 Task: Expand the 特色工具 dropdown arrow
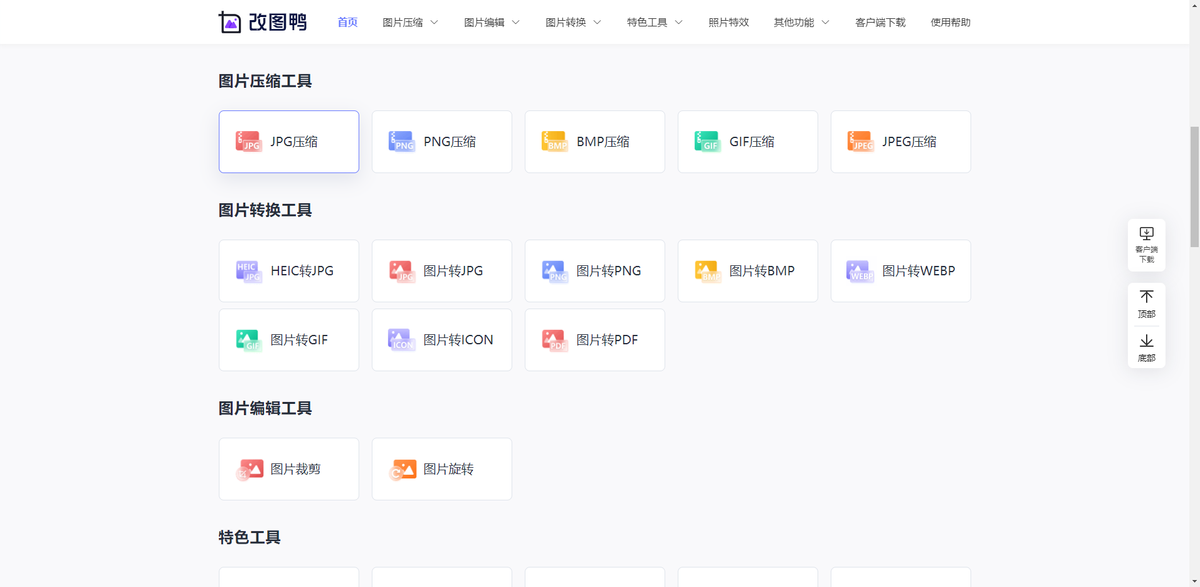pyautogui.click(x=678, y=22)
